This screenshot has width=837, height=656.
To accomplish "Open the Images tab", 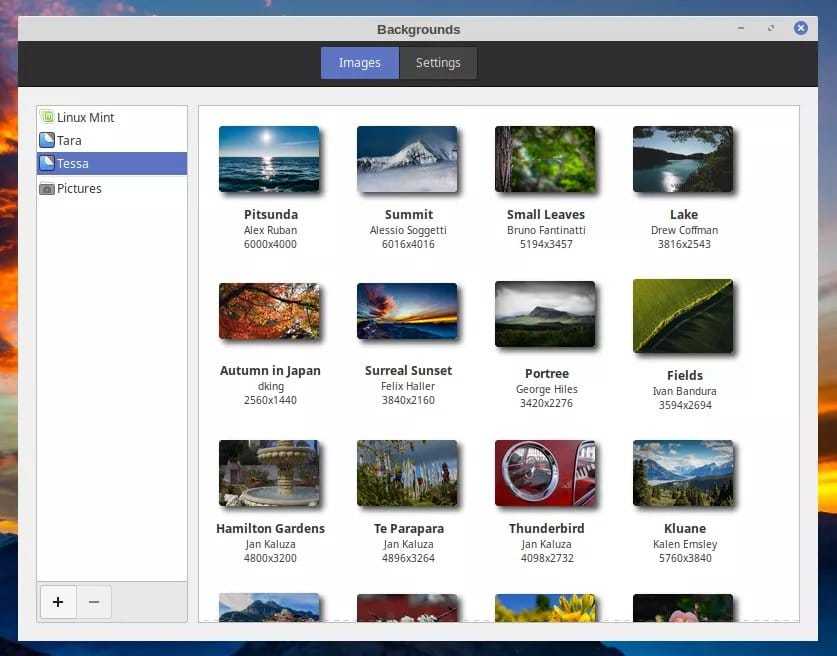I will click(359, 63).
